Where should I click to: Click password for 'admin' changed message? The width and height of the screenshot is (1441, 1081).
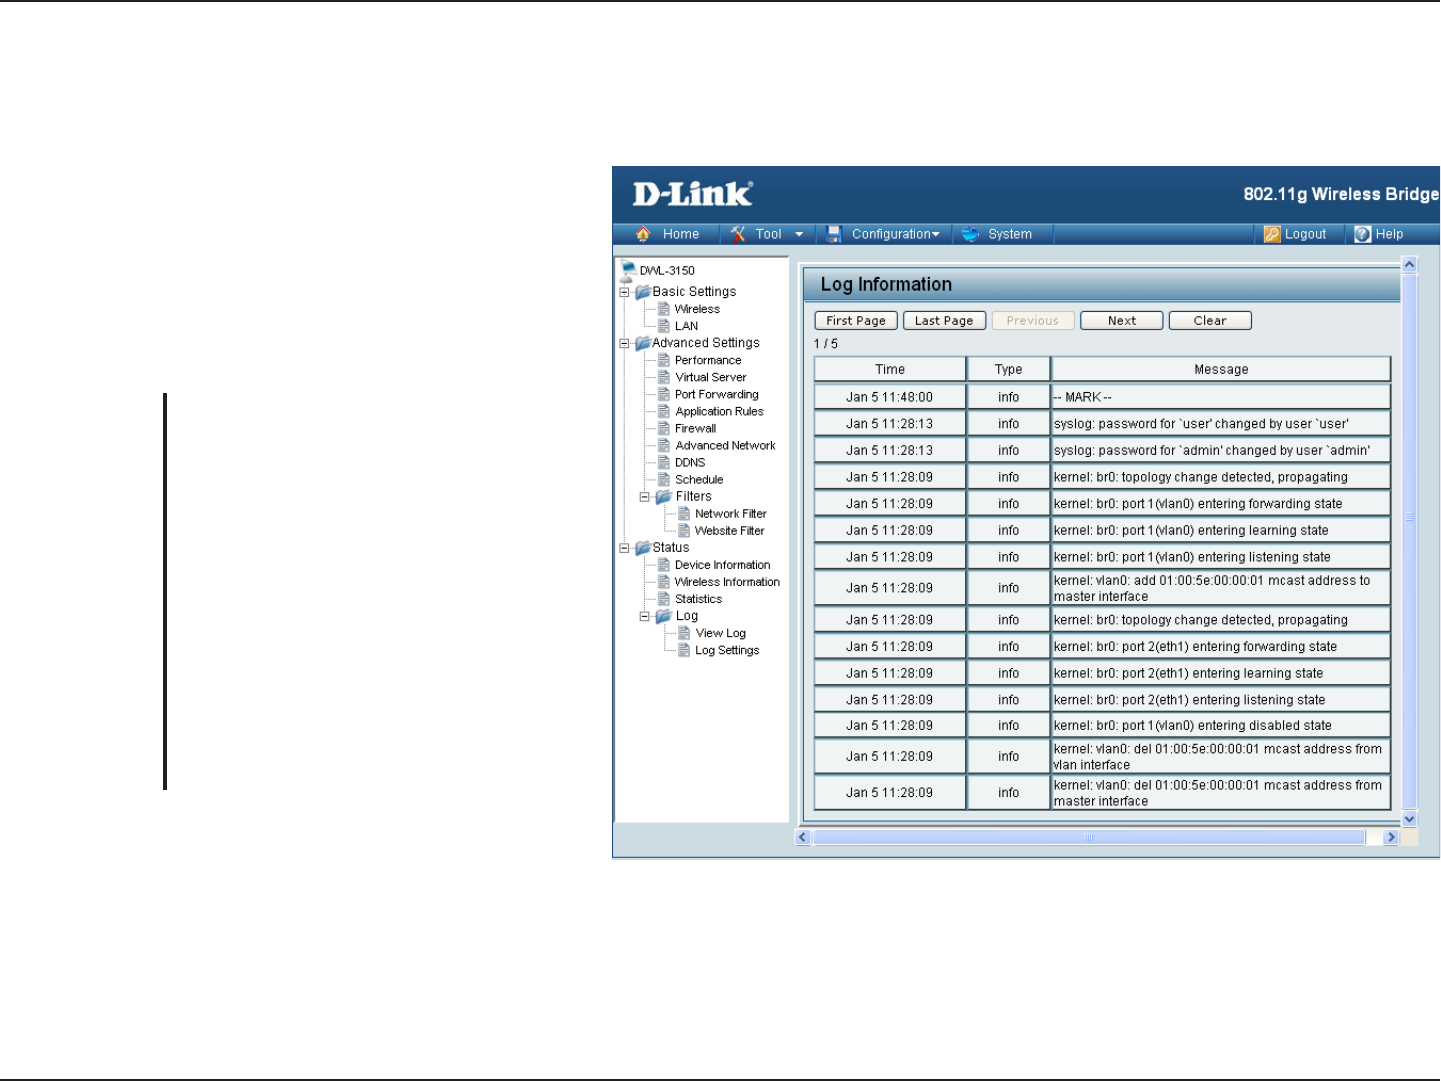click(1221, 451)
